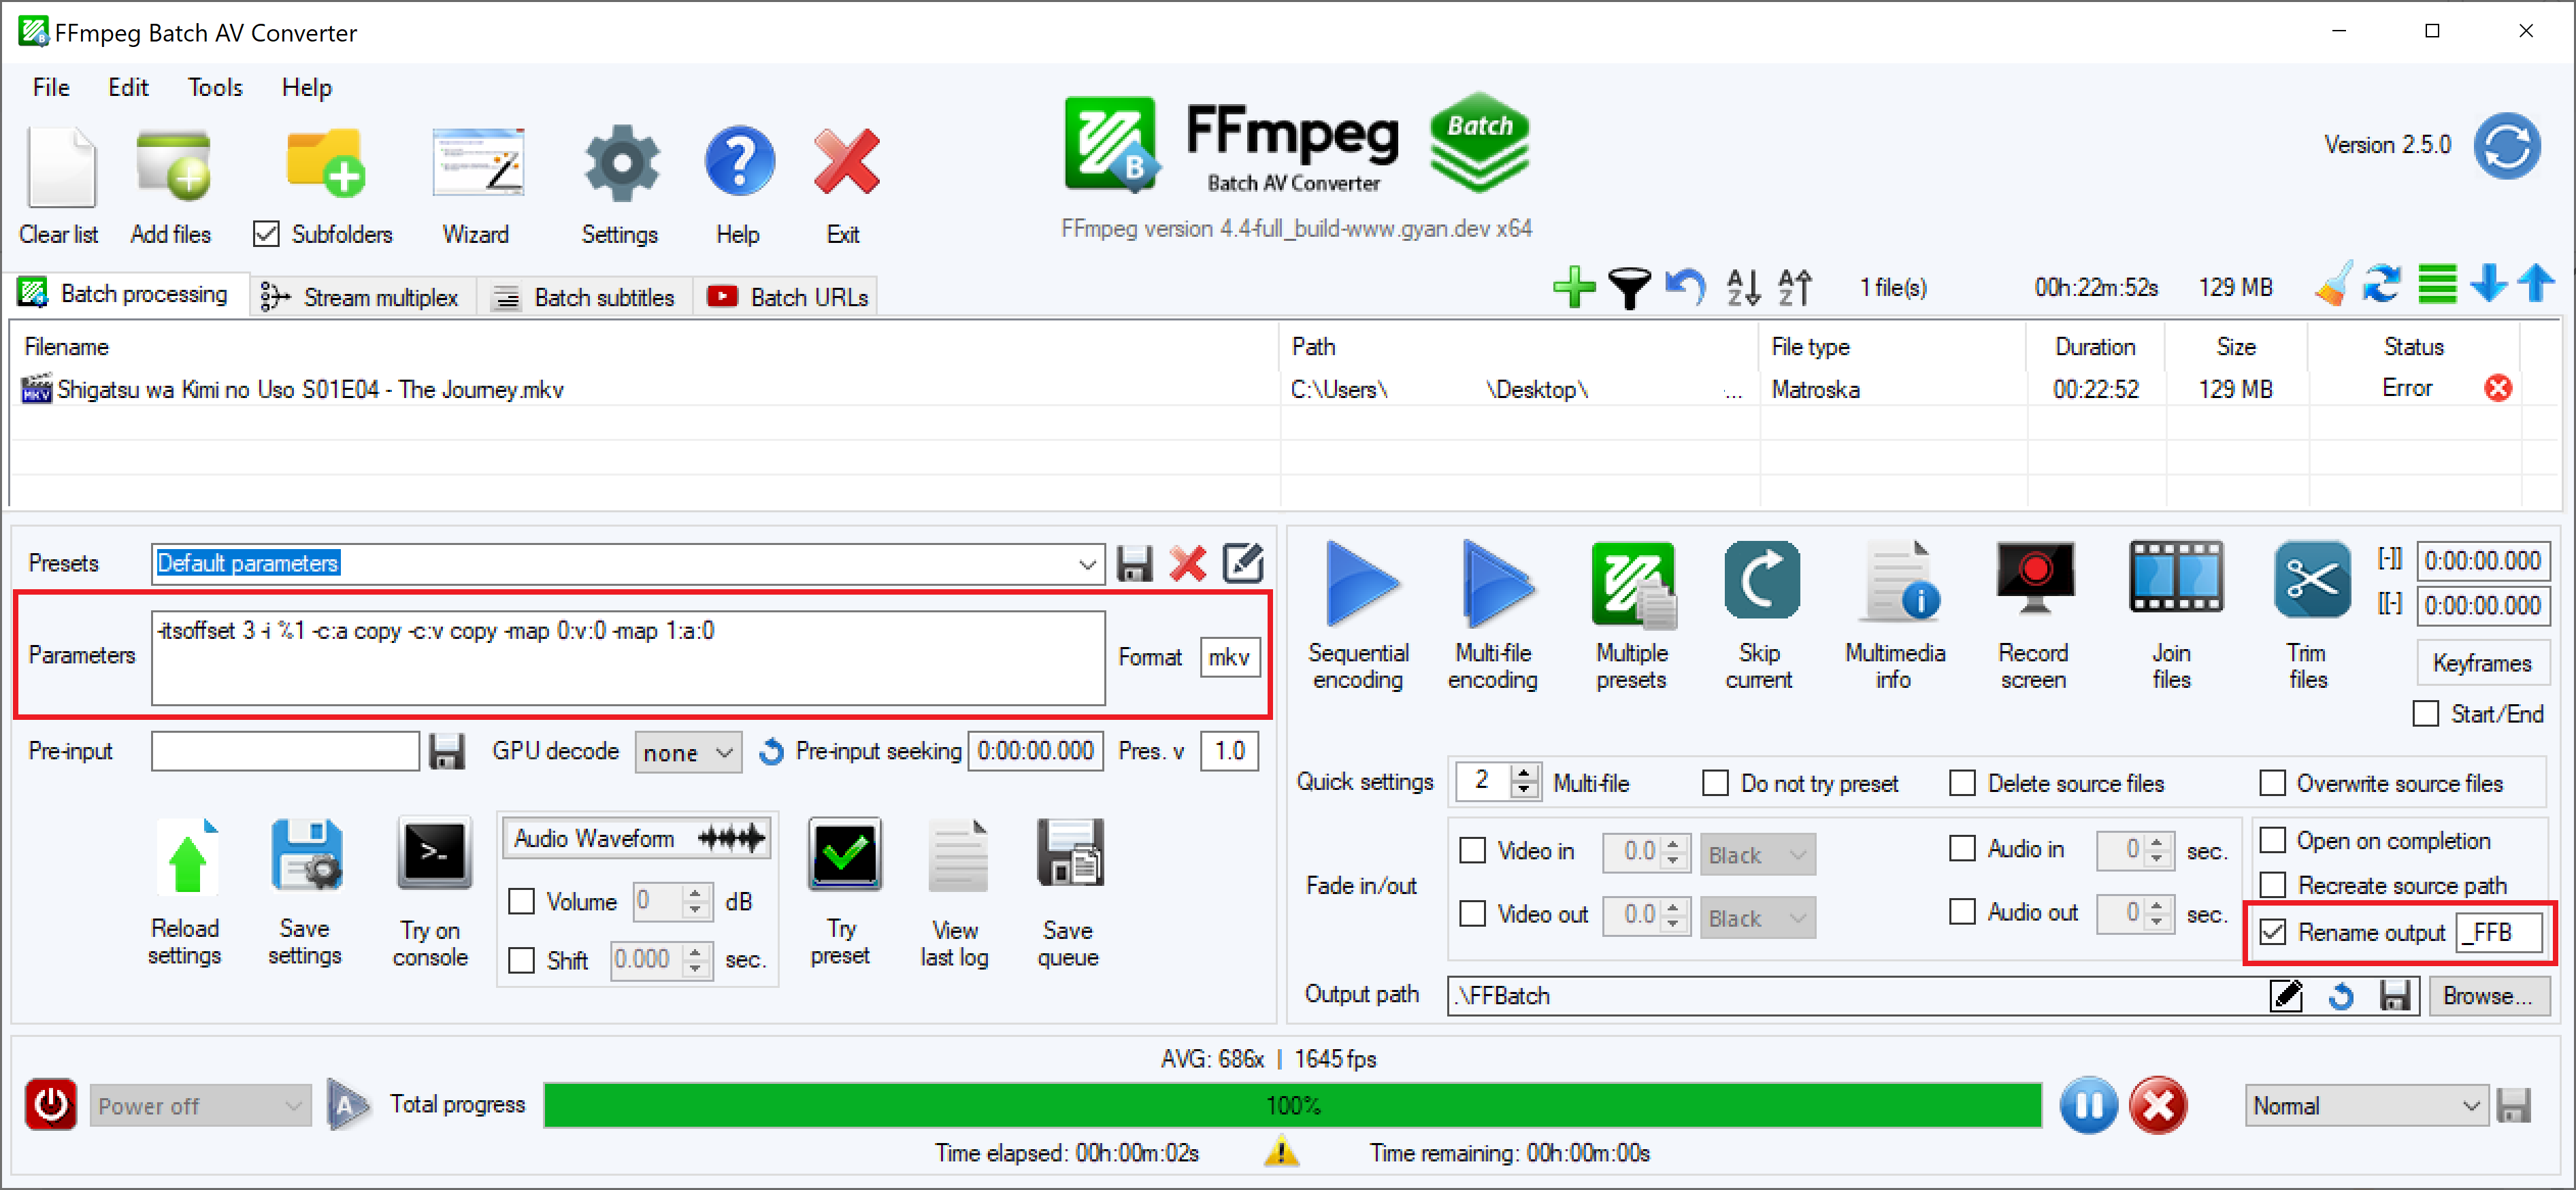This screenshot has height=1190, width=2576.
Task: Open Settings gear icon
Action: coord(621,163)
